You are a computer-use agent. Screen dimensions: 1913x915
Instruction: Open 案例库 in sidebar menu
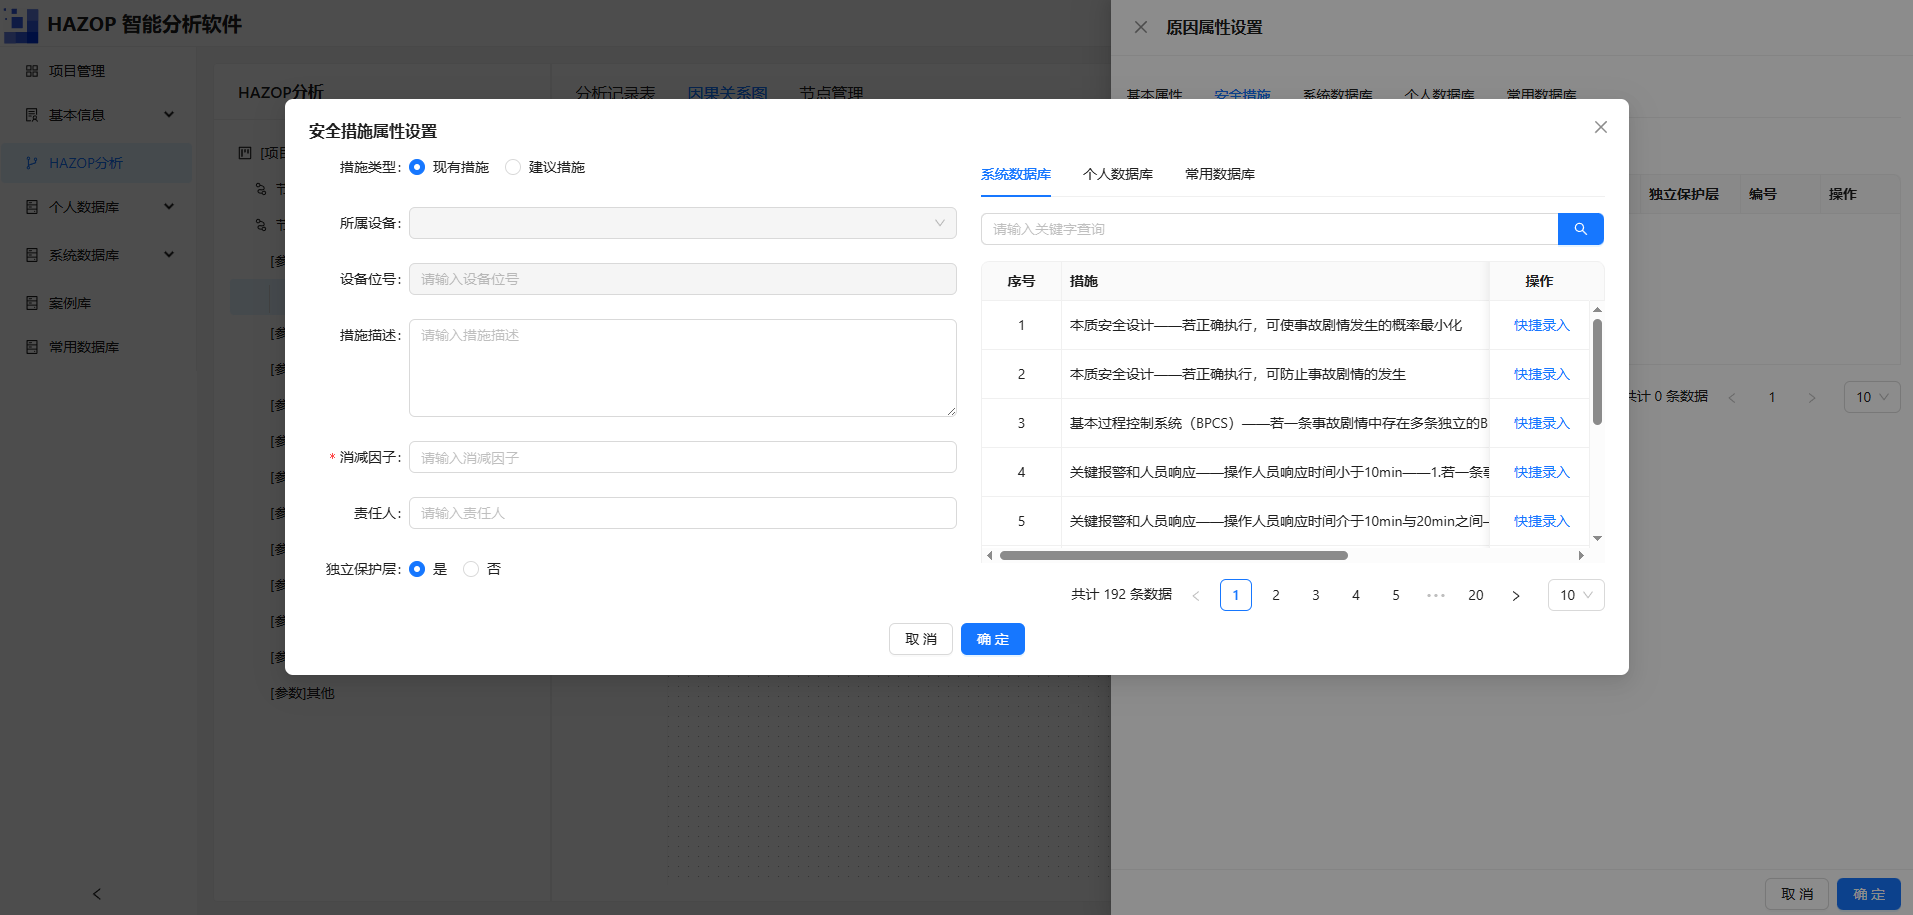[x=70, y=303]
